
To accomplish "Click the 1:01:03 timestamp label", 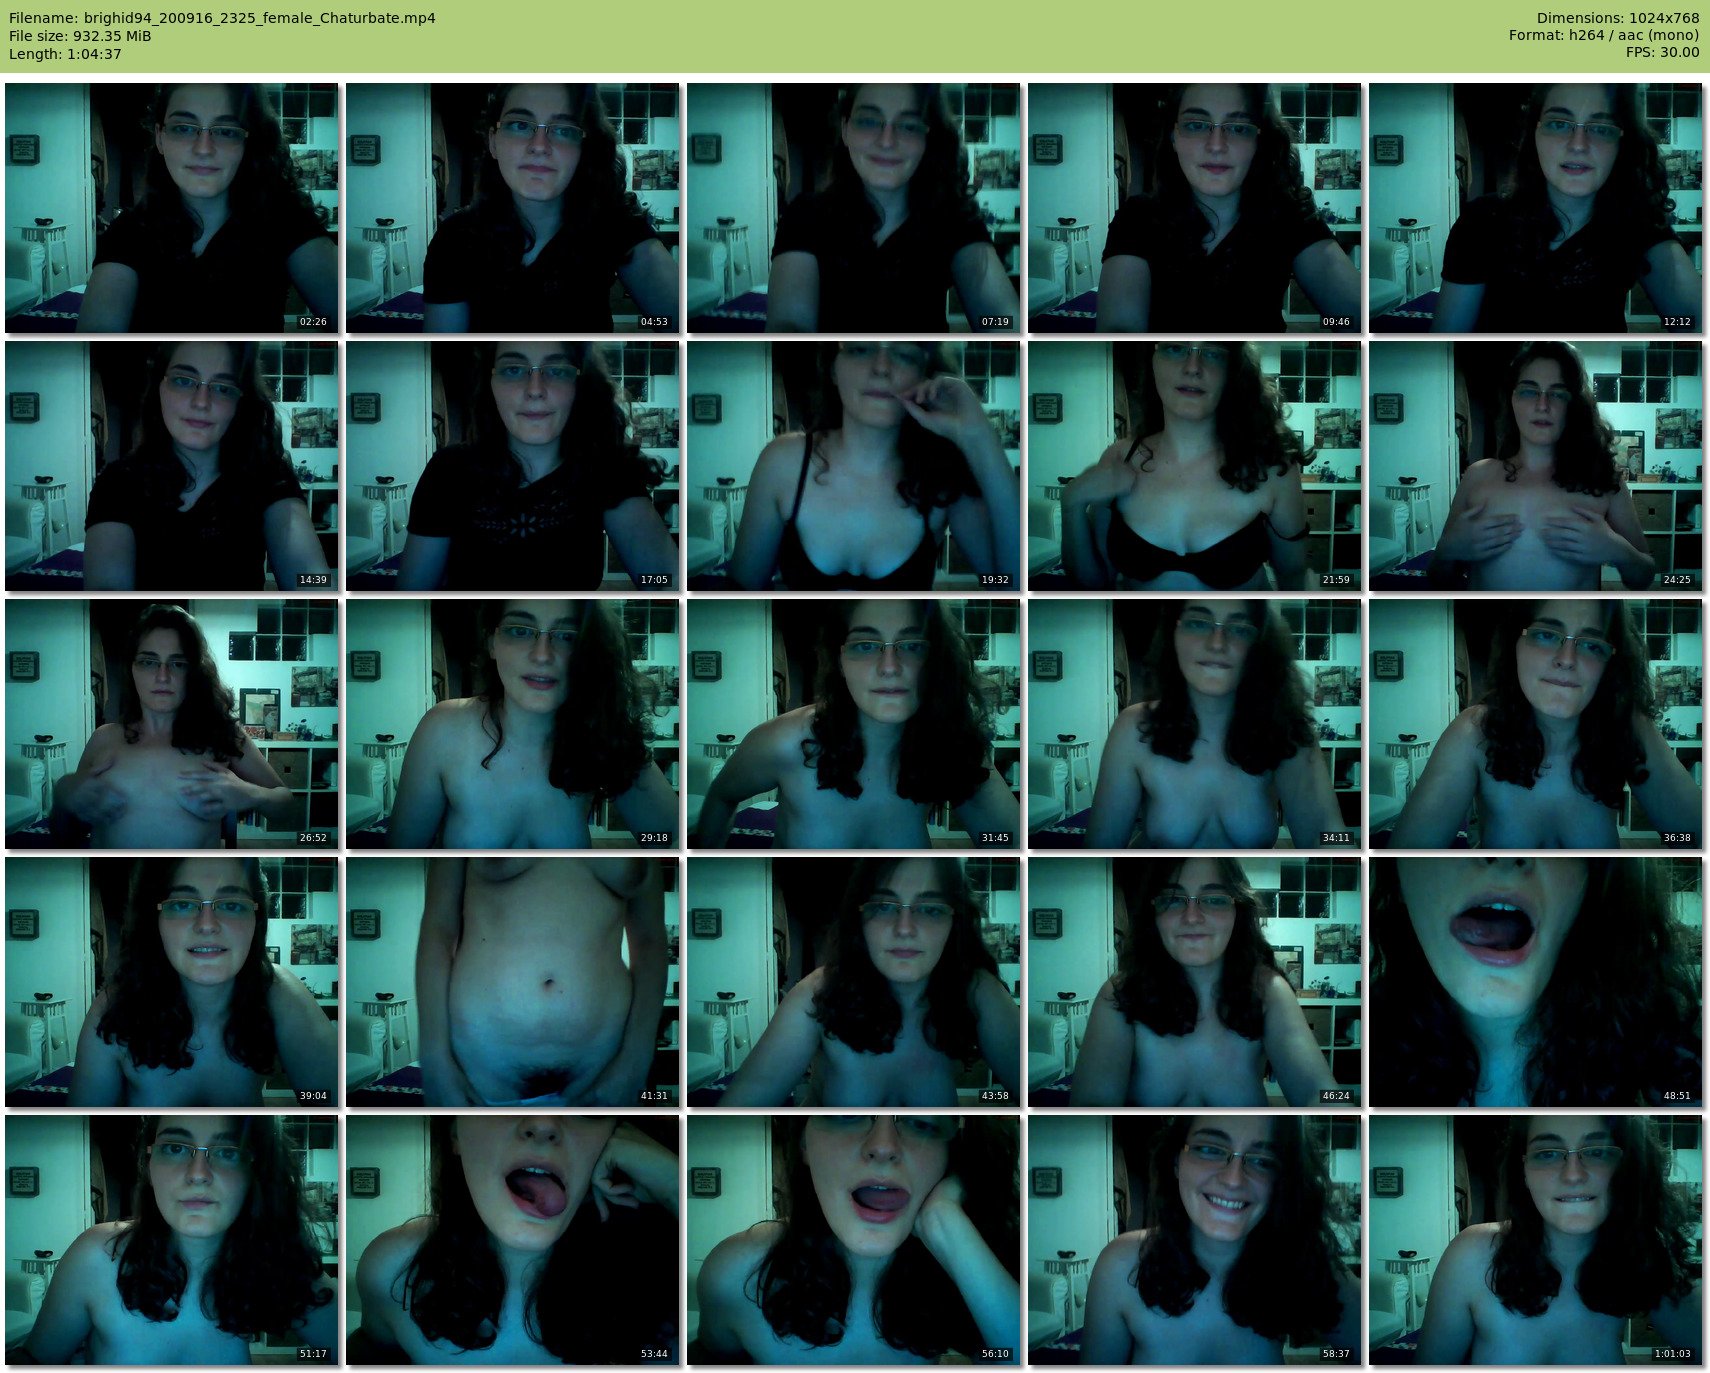I will click(x=1672, y=1354).
